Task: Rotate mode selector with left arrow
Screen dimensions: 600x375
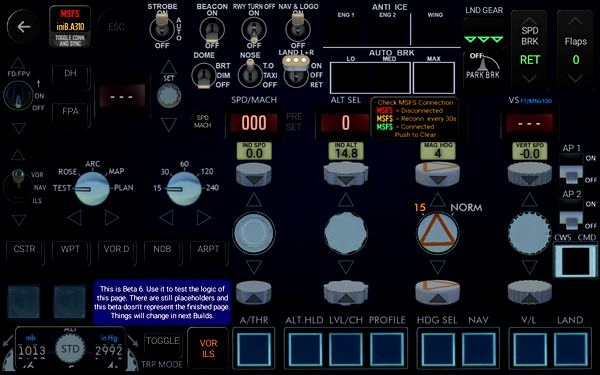Action: point(74,218)
